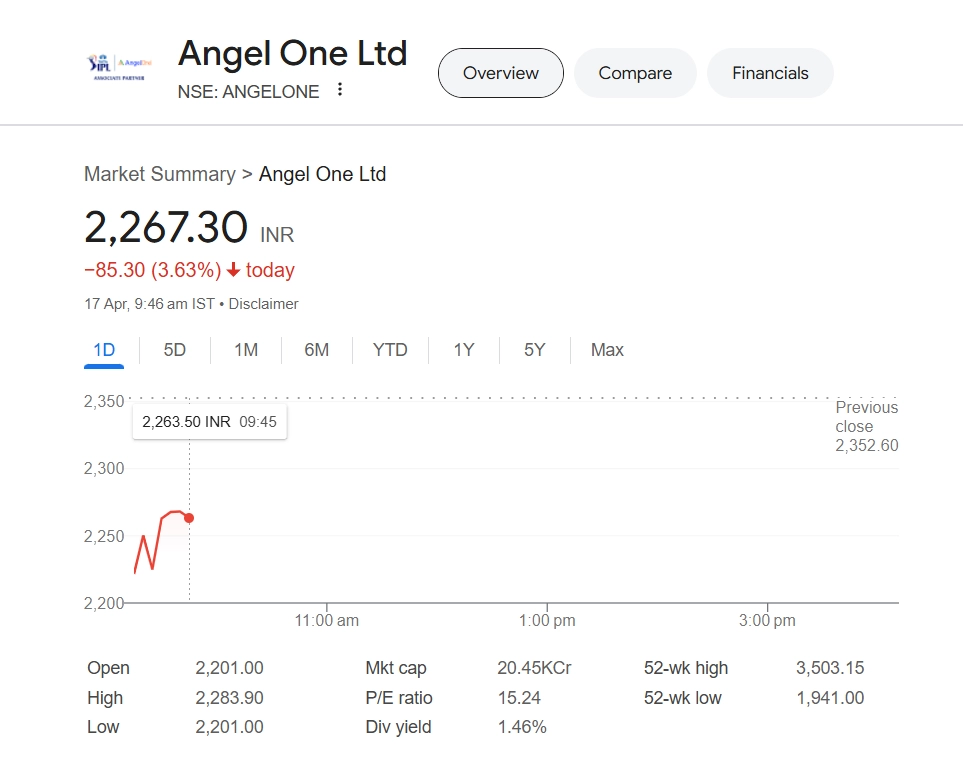Switch chart to 5D range
963x764 pixels.
click(175, 350)
